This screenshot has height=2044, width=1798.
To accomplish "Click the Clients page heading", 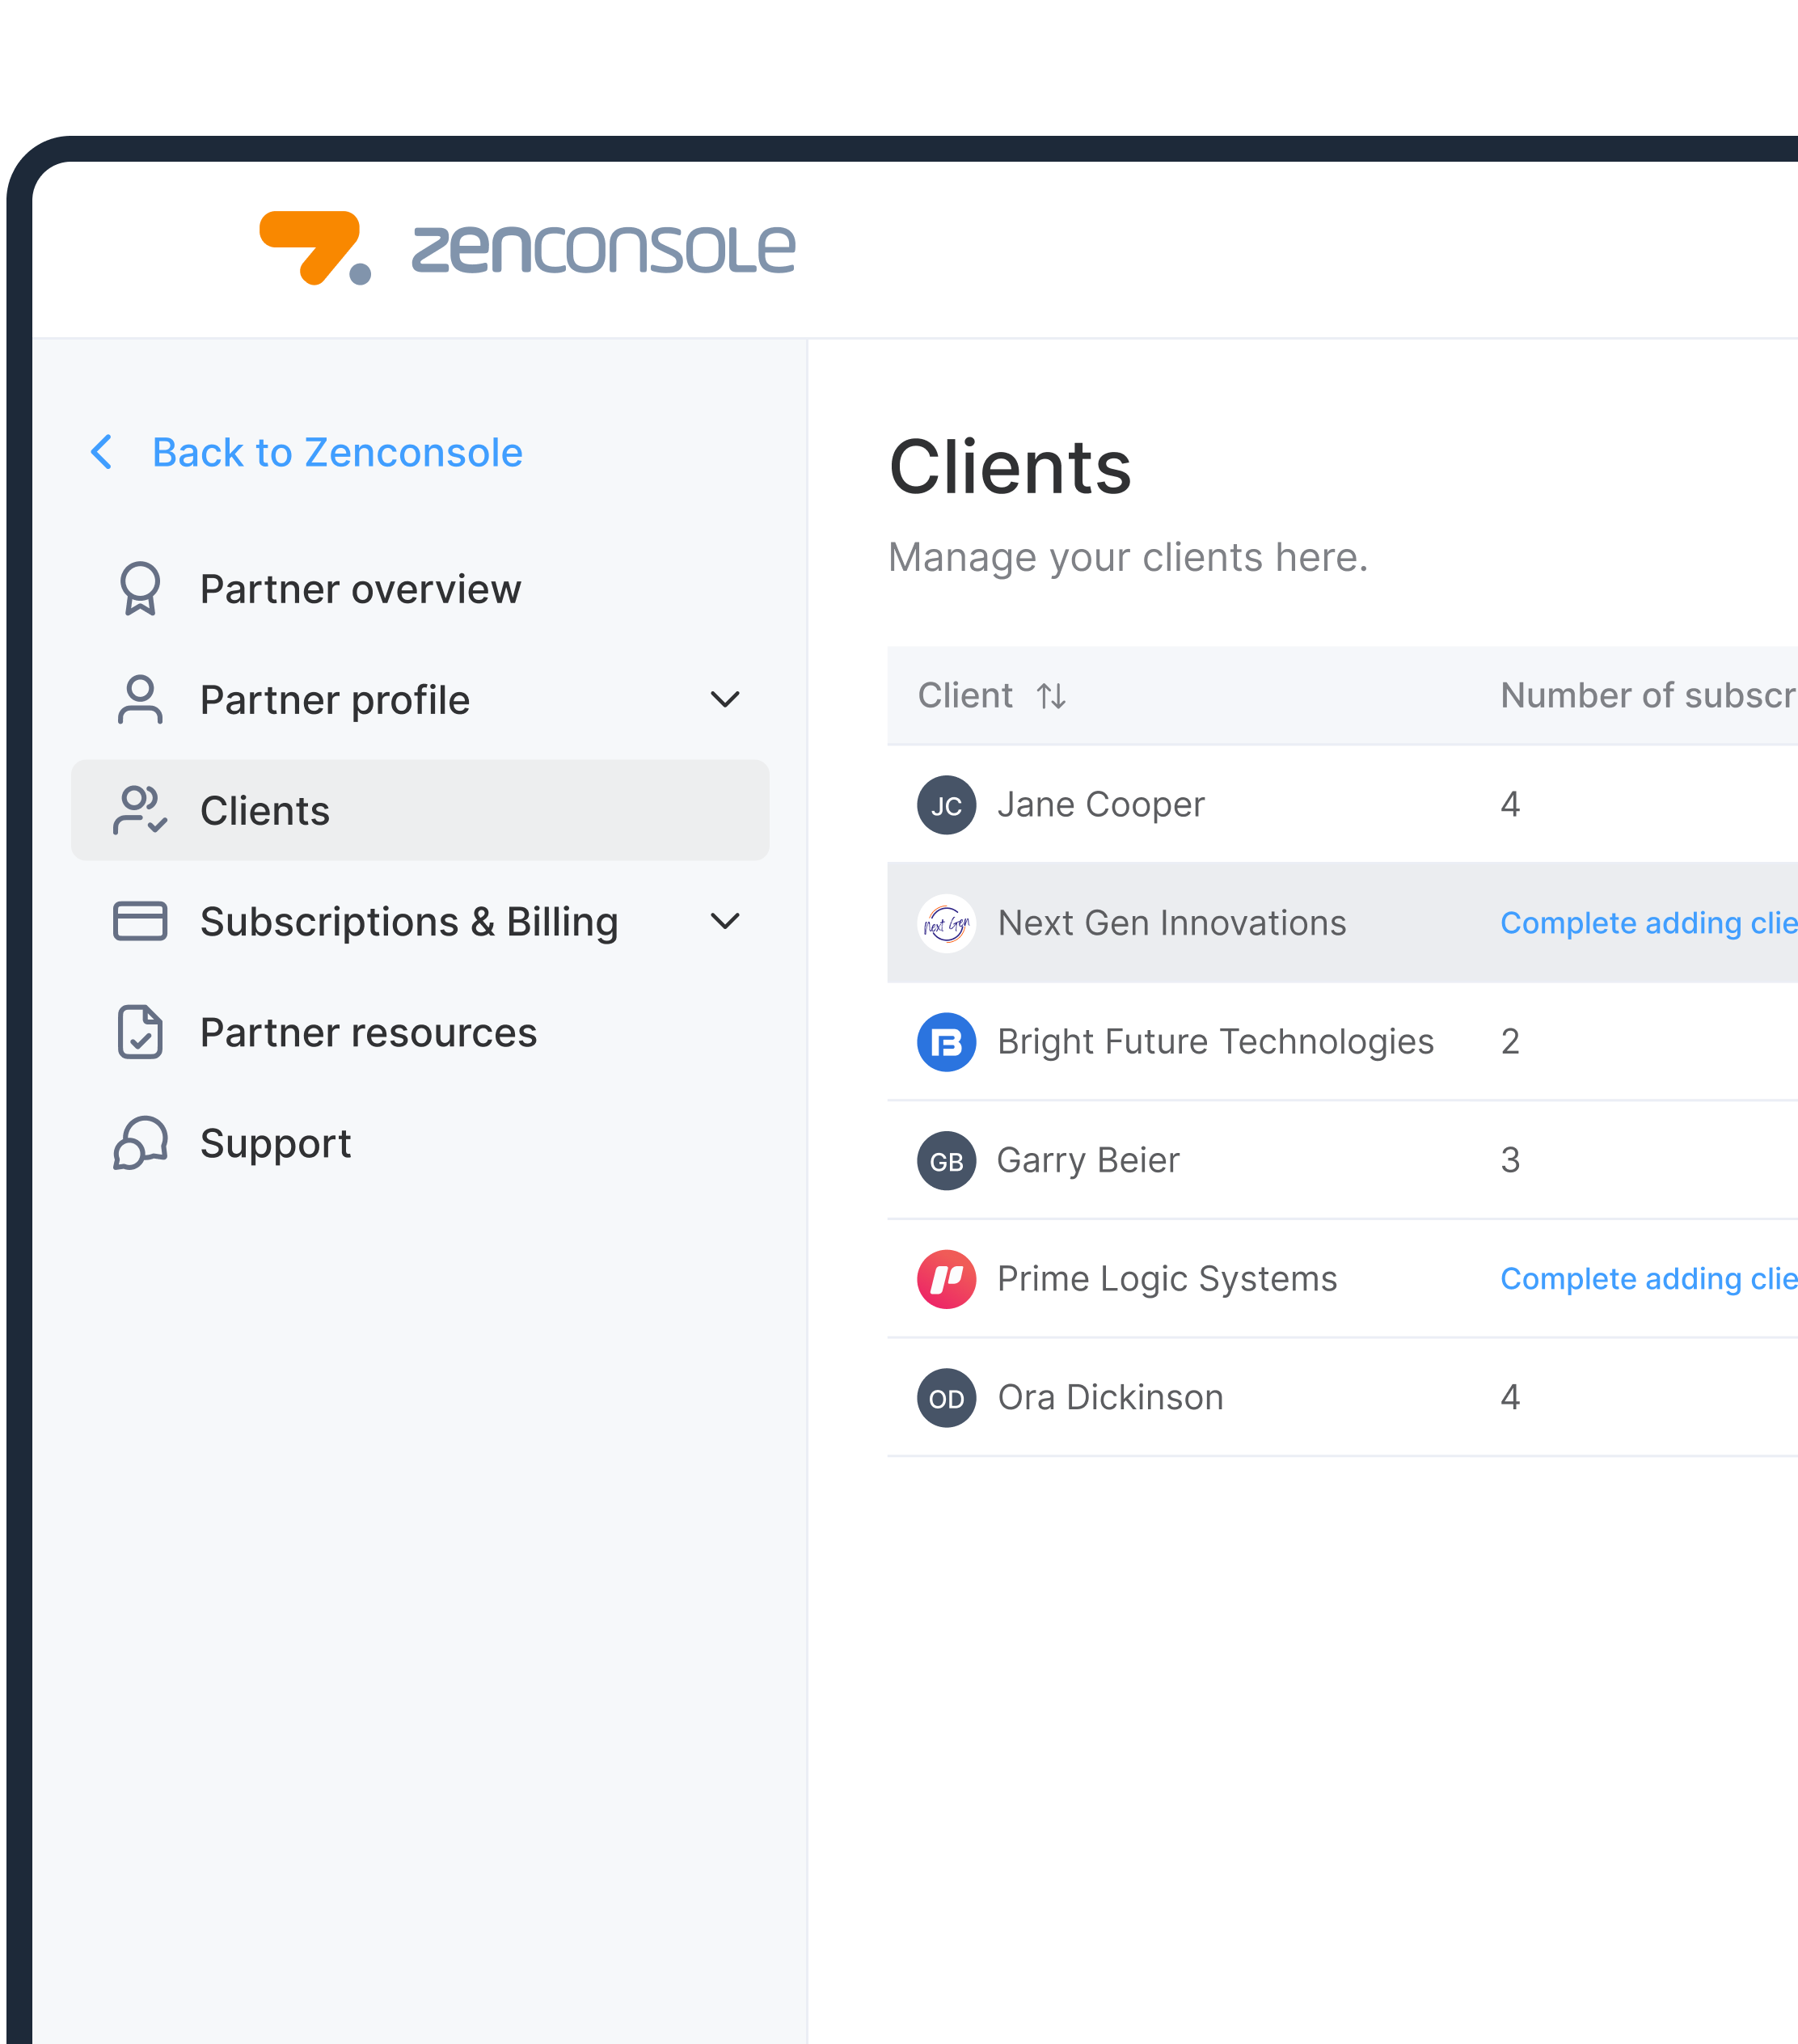I will coord(1010,467).
